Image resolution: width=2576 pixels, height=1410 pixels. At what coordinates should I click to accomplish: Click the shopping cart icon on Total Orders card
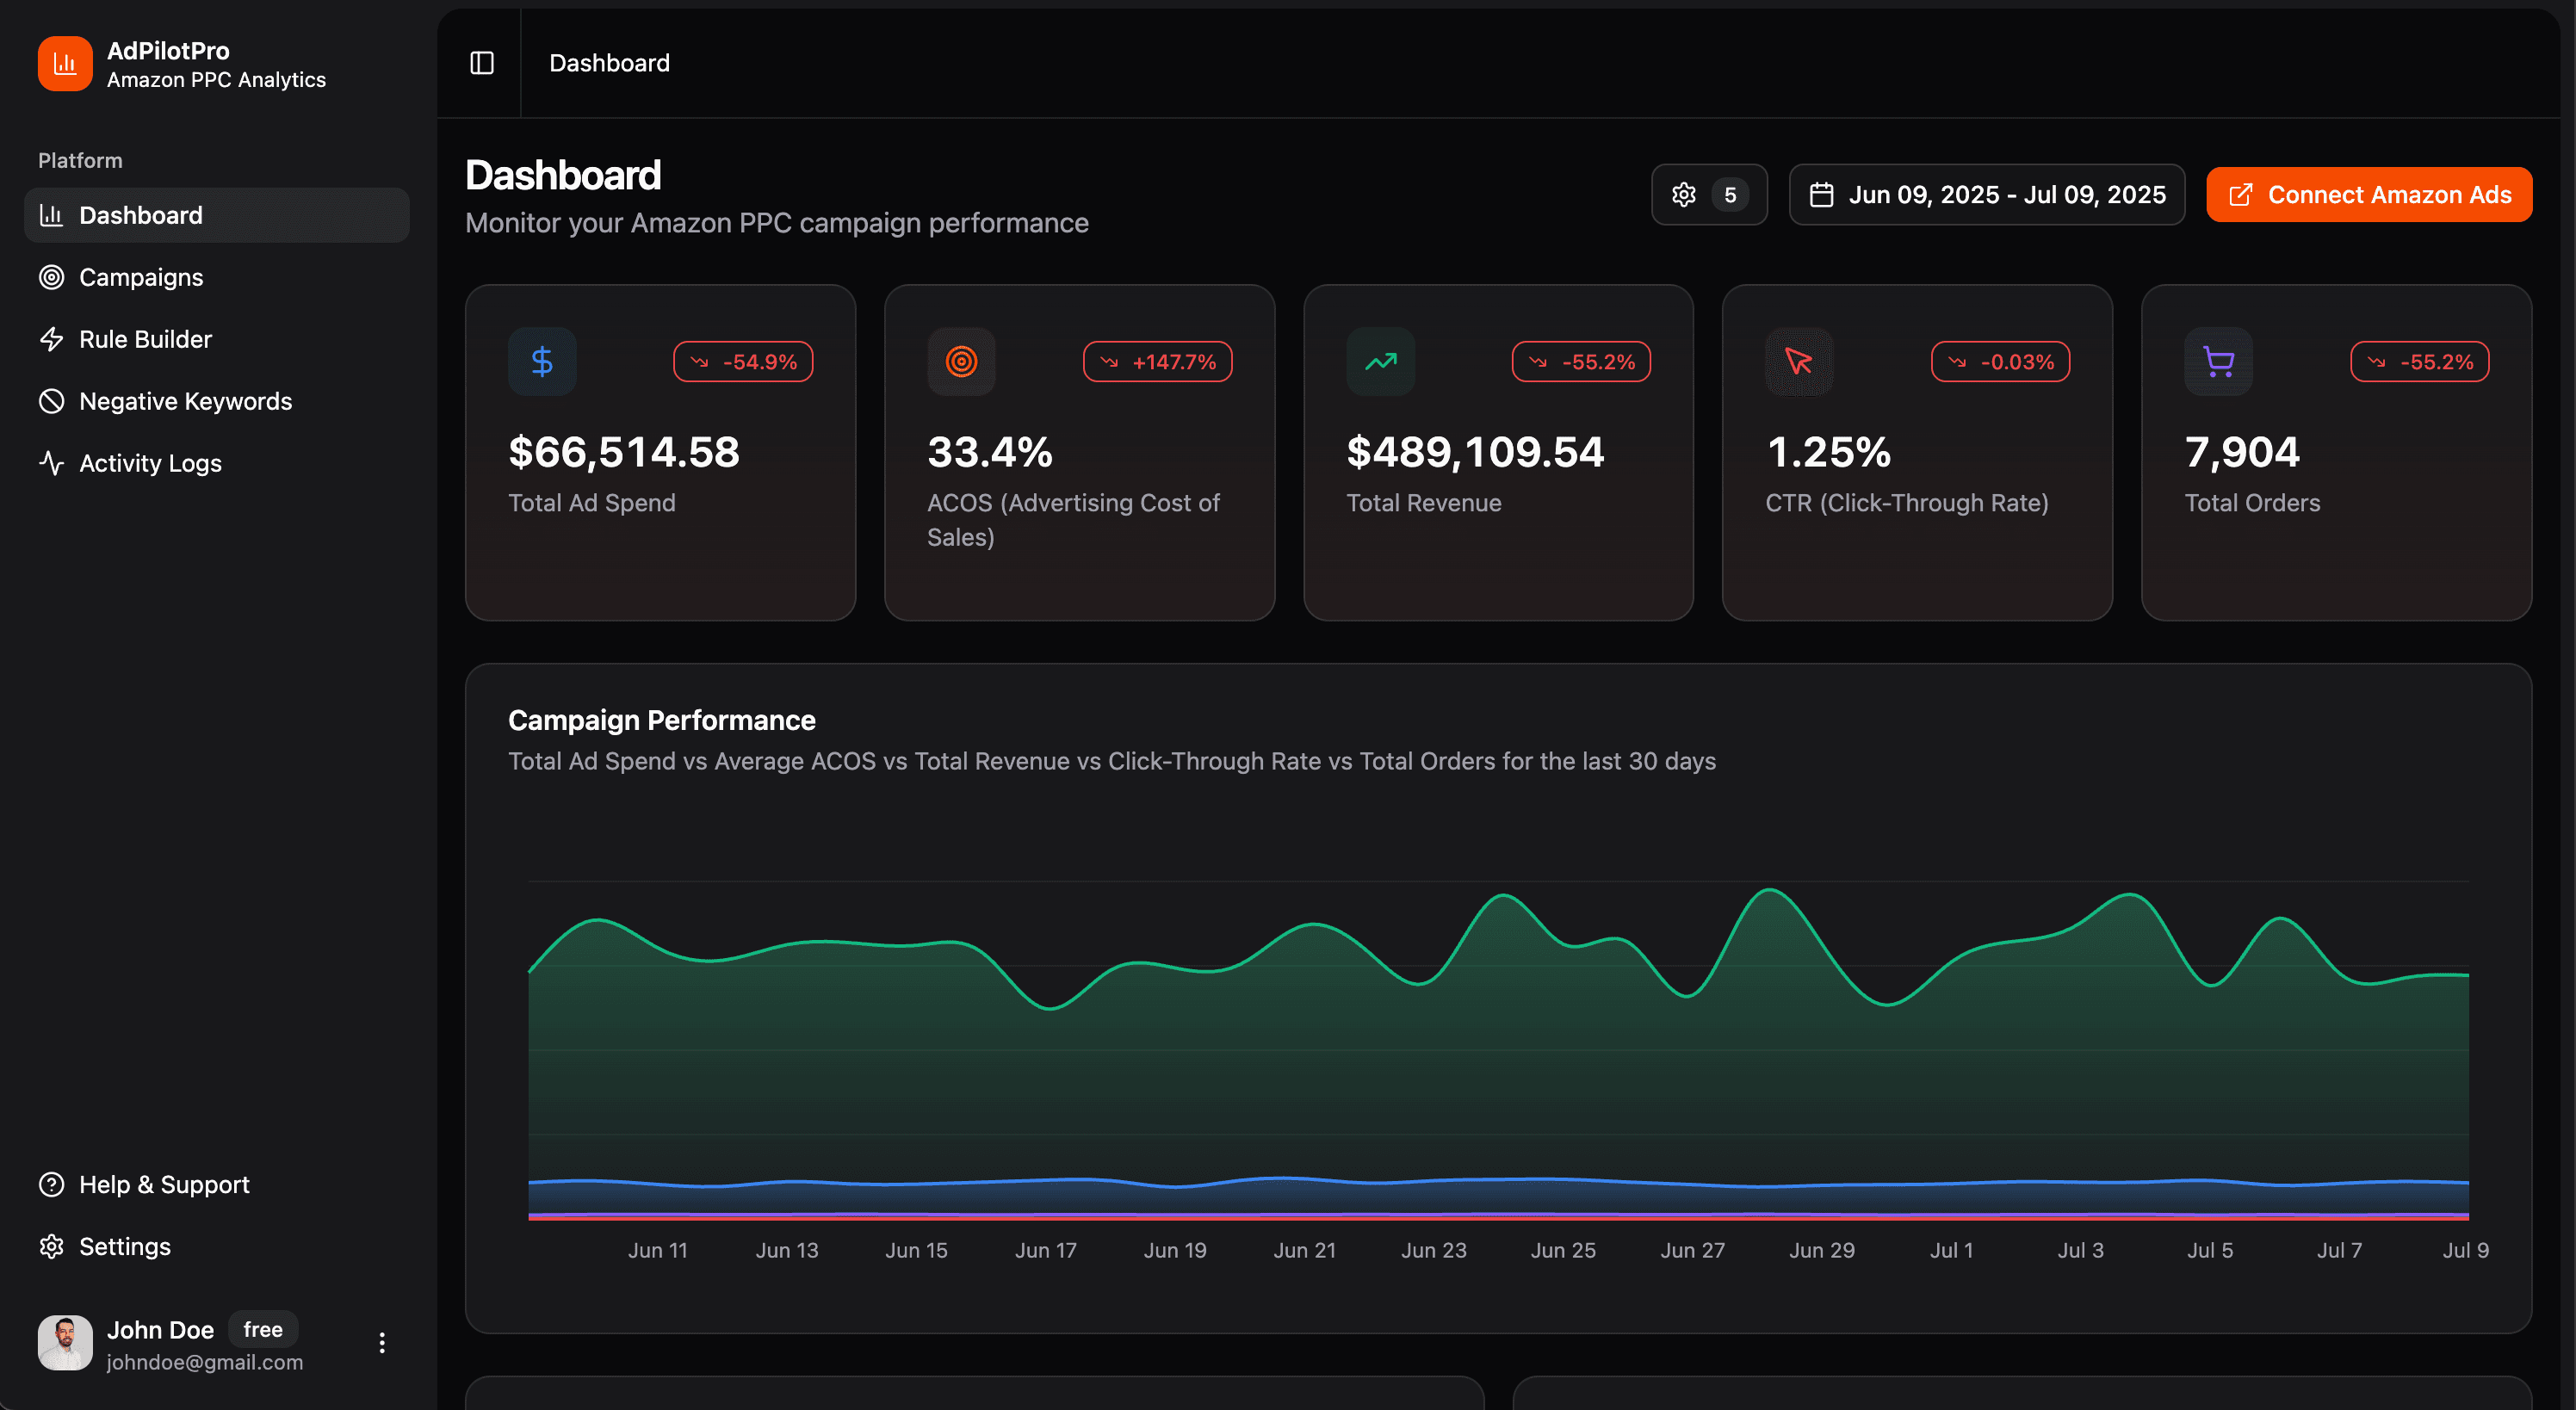pos(2218,361)
